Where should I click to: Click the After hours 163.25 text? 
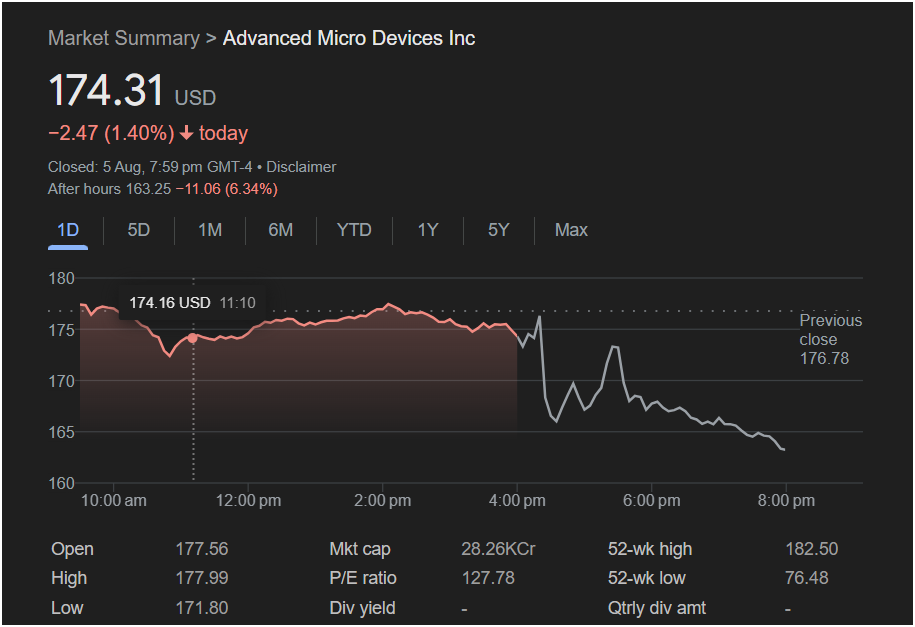110,189
